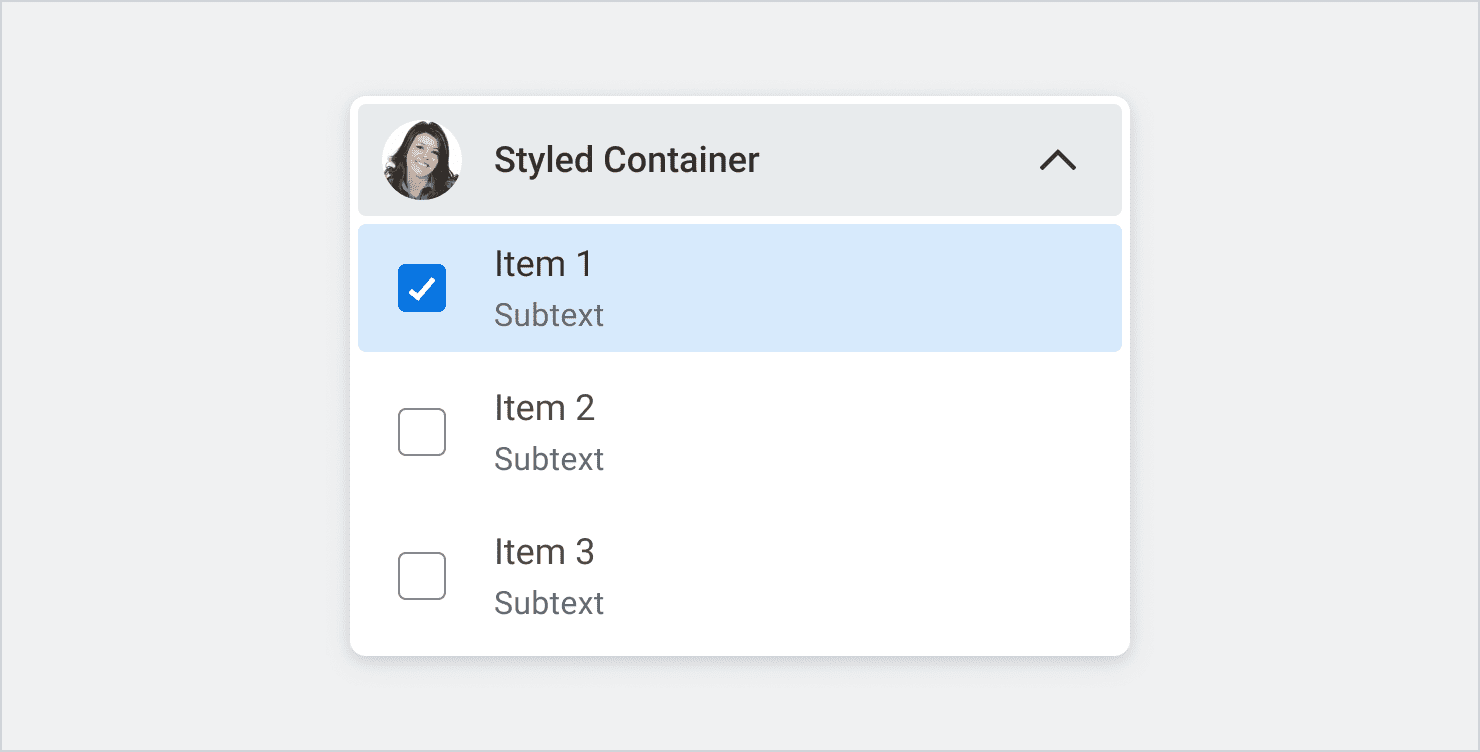Image resolution: width=1480 pixels, height=752 pixels.
Task: Collapse the list using the chevron arrow
Action: 1057,160
